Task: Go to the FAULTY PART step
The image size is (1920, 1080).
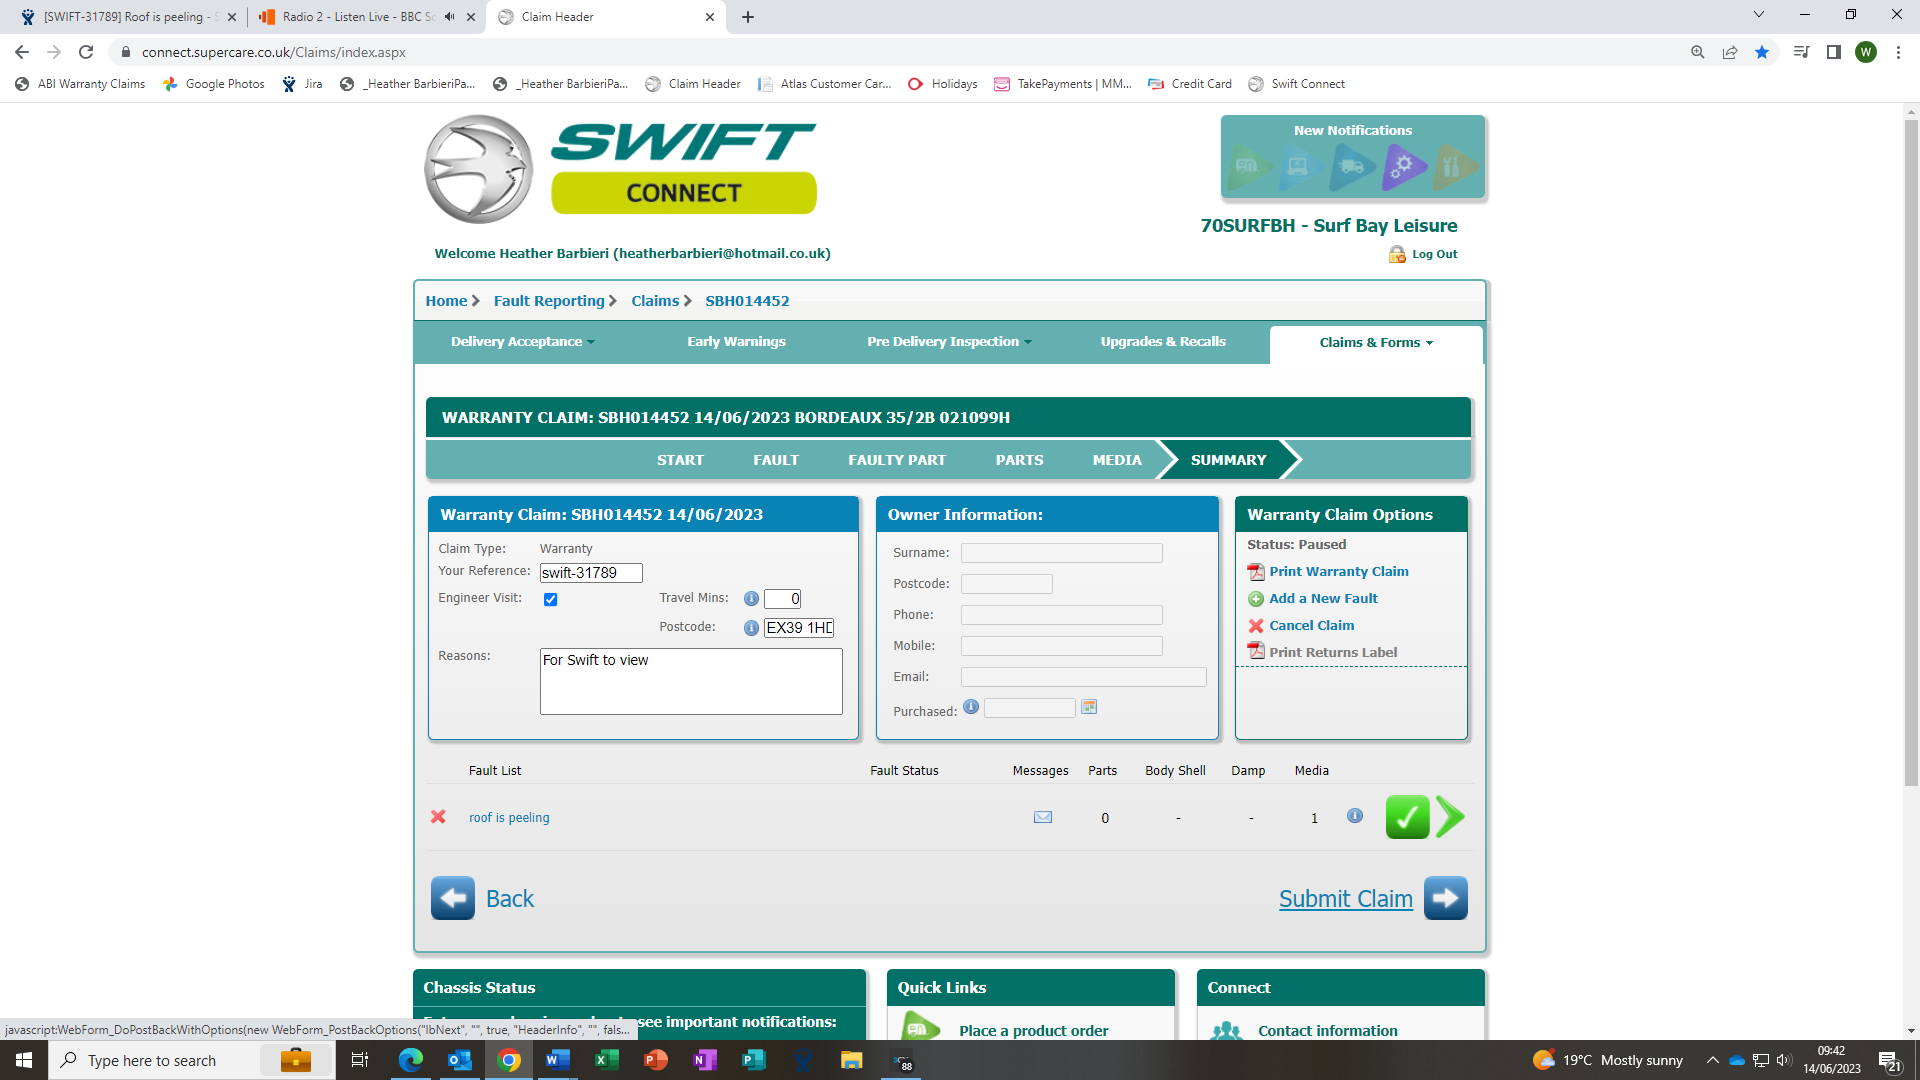Action: (x=896, y=460)
